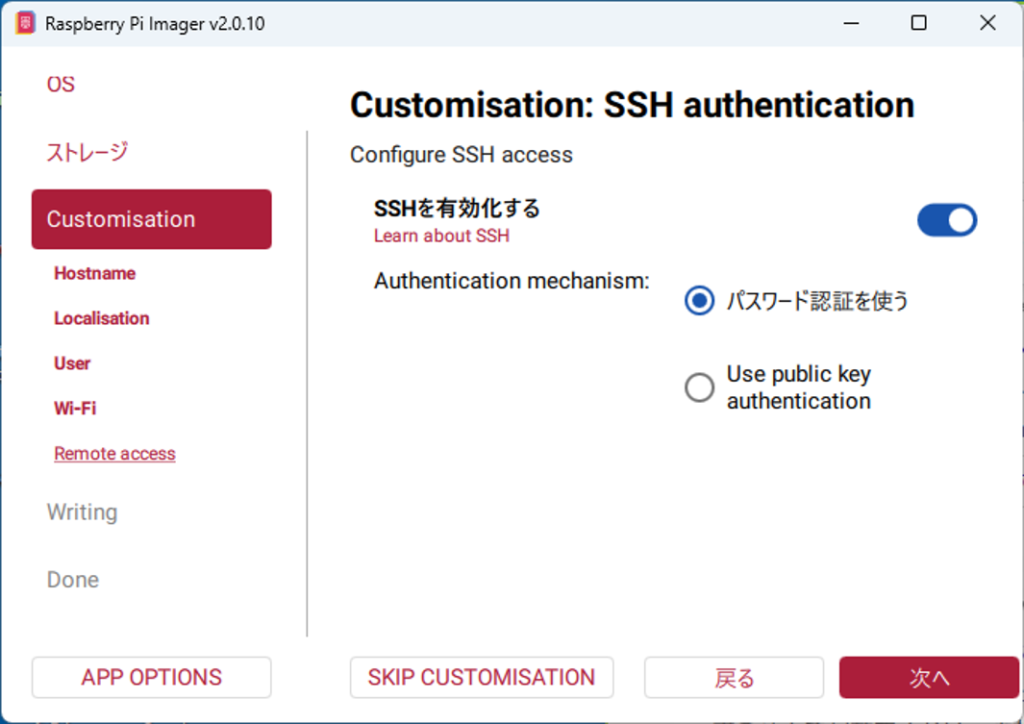The height and width of the screenshot is (724, 1024).
Task: Go back with the 戻る button
Action: pyautogui.click(x=734, y=678)
